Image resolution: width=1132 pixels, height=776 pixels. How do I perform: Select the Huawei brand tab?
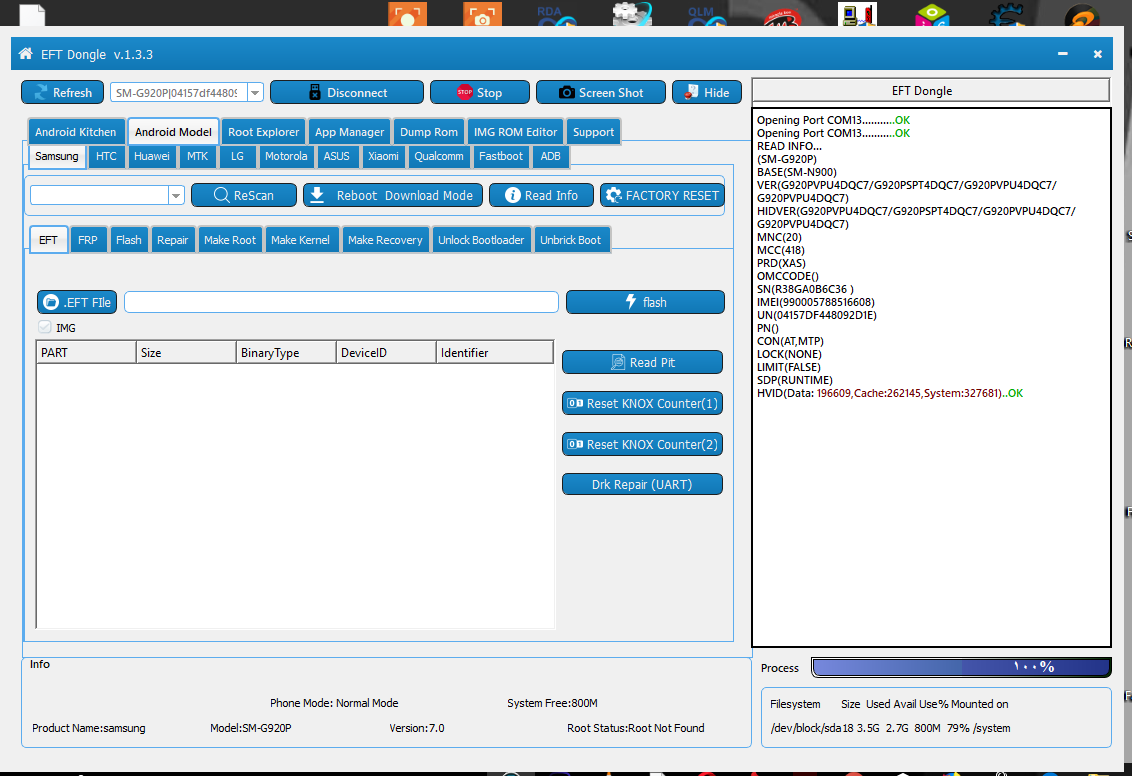tap(152, 156)
